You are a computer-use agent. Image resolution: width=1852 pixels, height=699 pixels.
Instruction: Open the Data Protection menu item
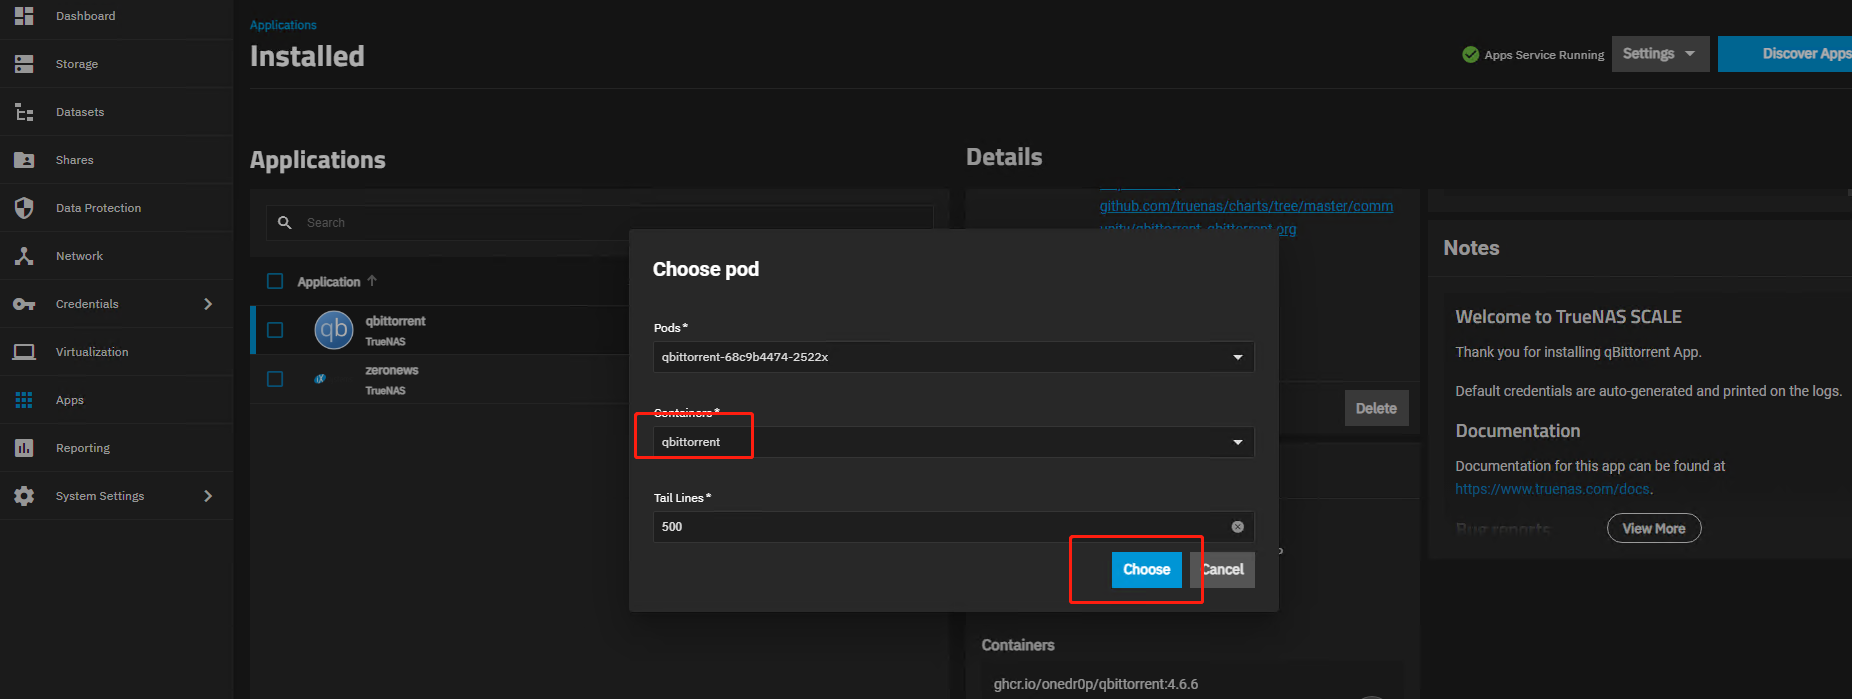tap(116, 208)
